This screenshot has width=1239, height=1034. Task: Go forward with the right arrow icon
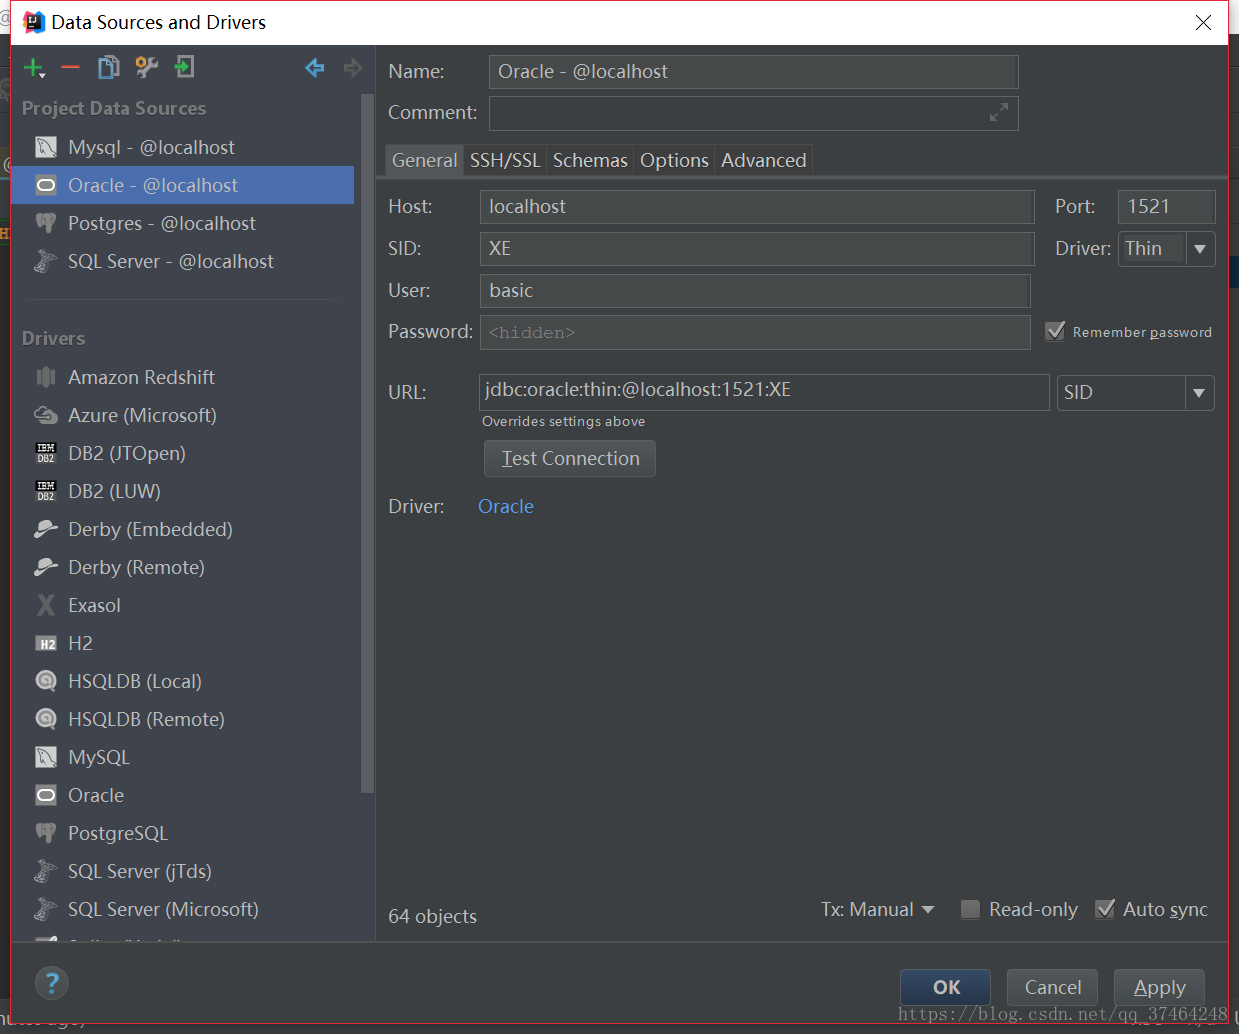[x=352, y=68]
